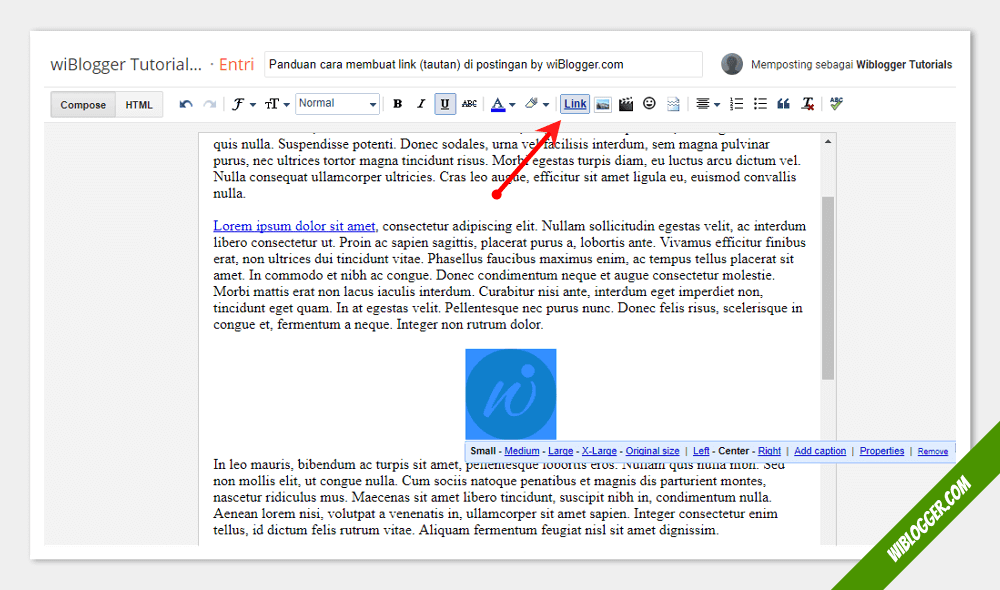Image resolution: width=1000 pixels, height=590 pixels.
Task: Open the font family picker
Action: [x=244, y=104]
